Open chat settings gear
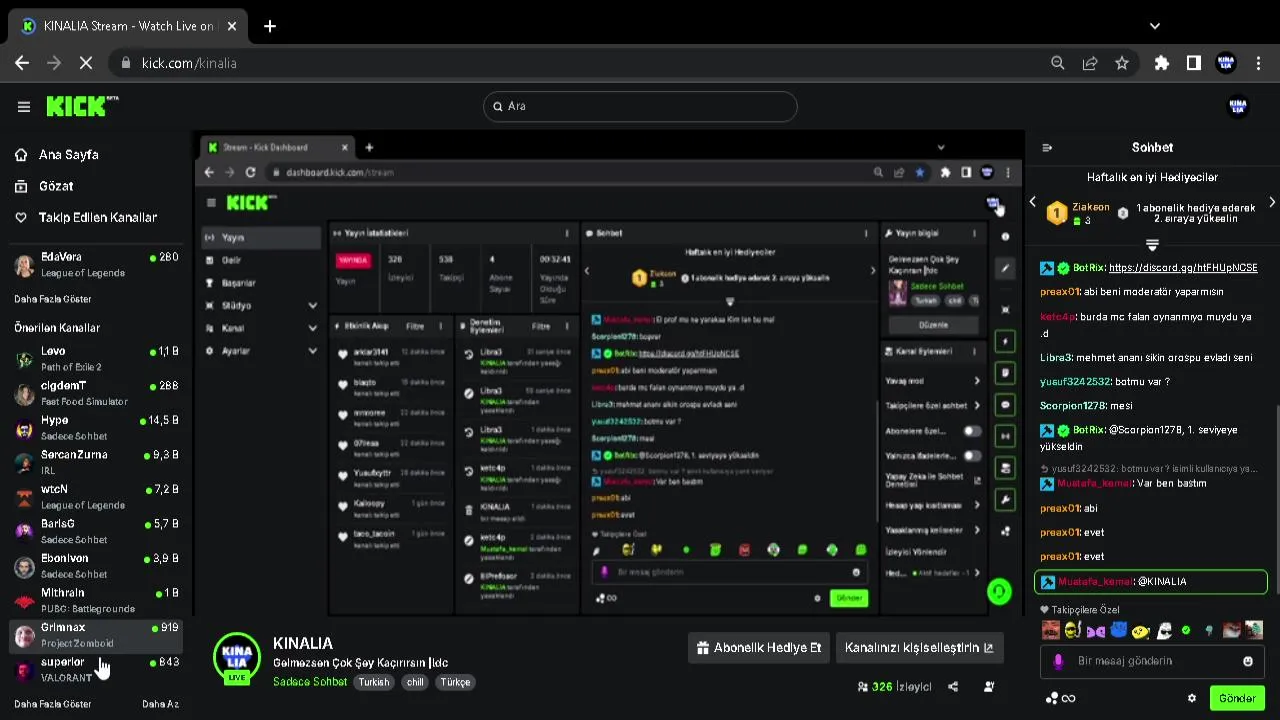Screen dimensions: 1280x720 pos(1192,698)
